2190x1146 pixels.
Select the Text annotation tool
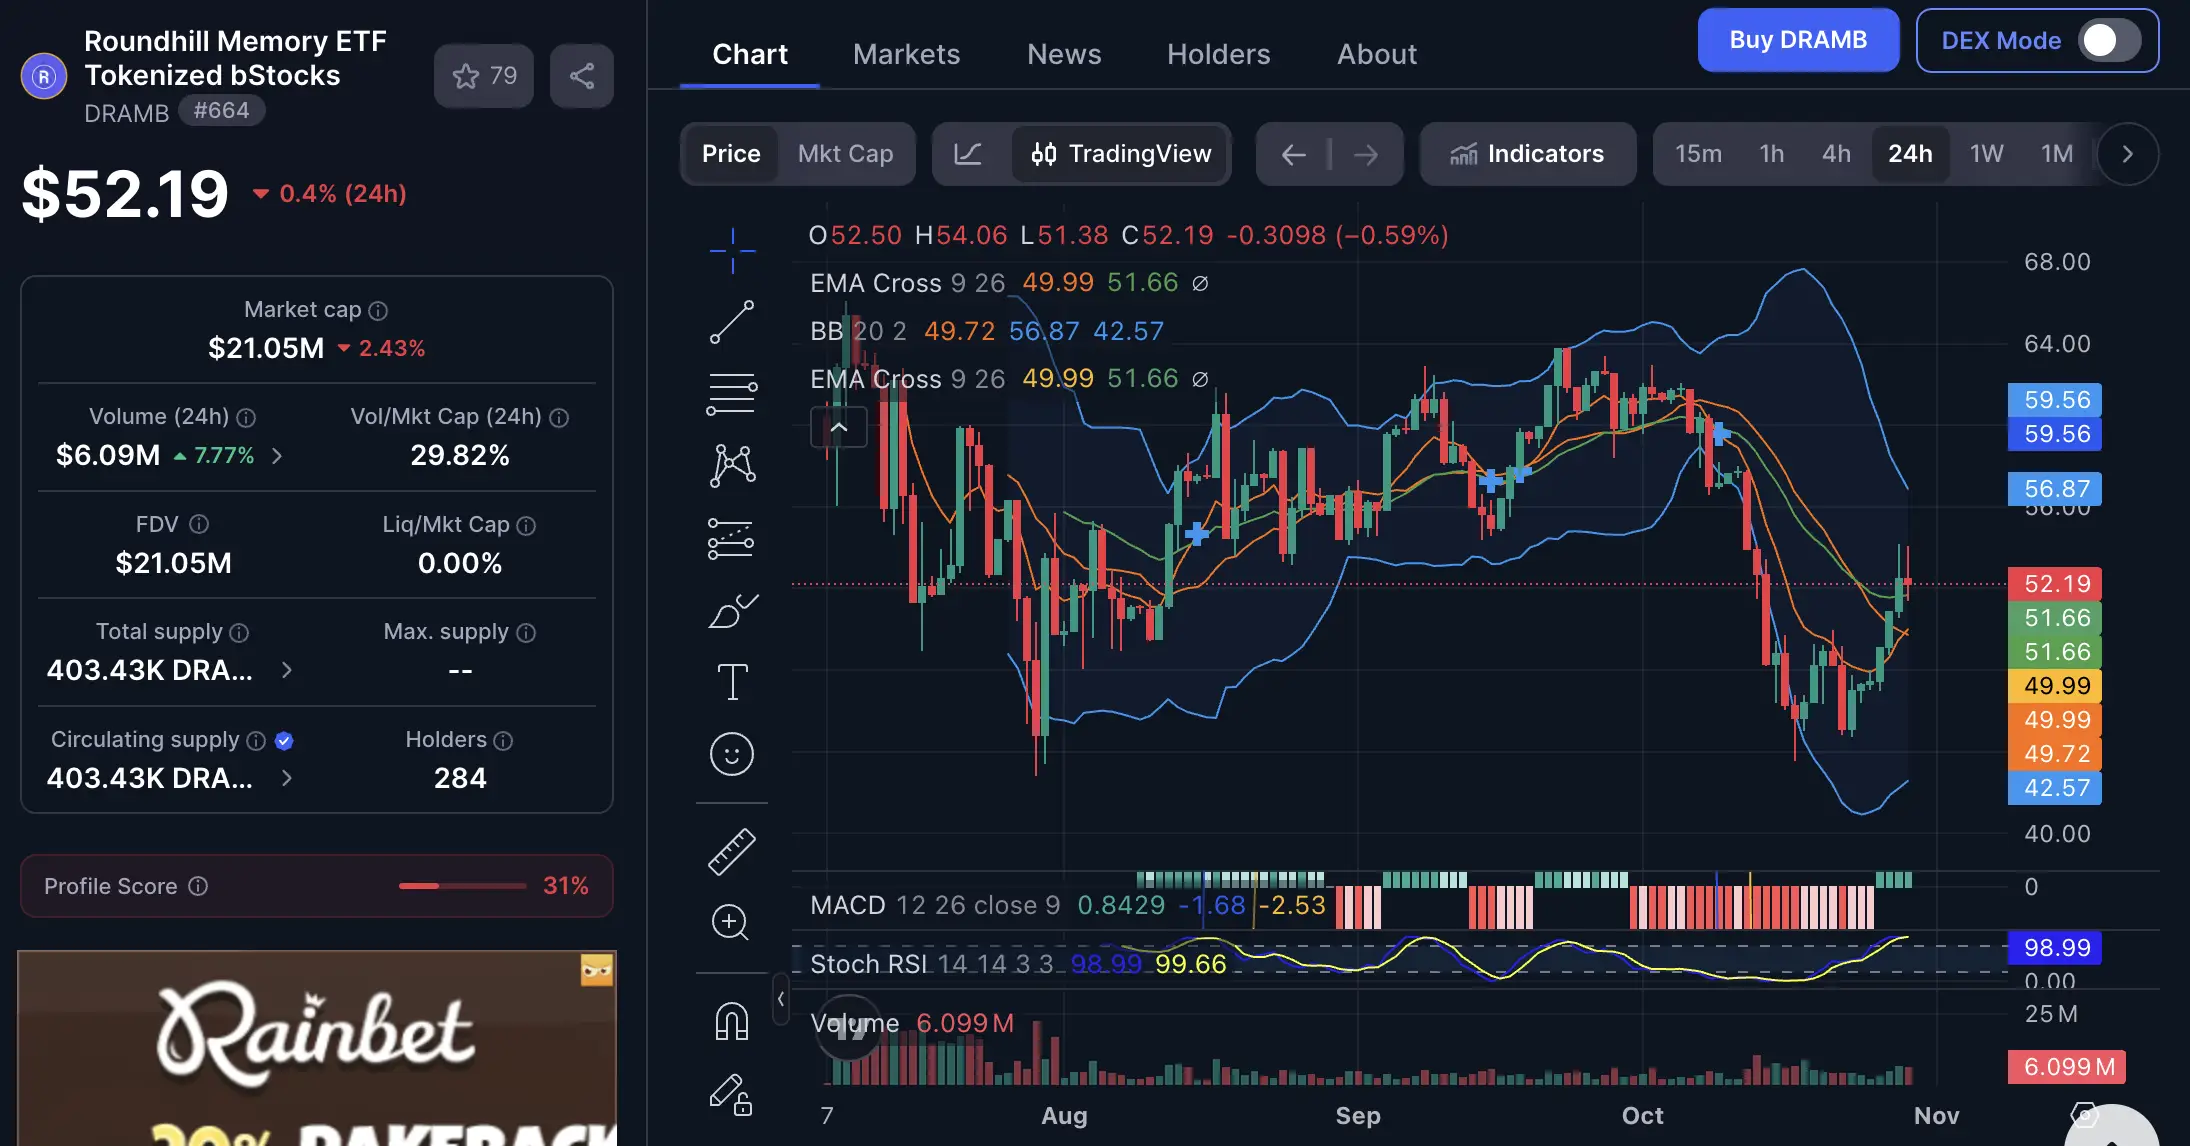pos(732,682)
